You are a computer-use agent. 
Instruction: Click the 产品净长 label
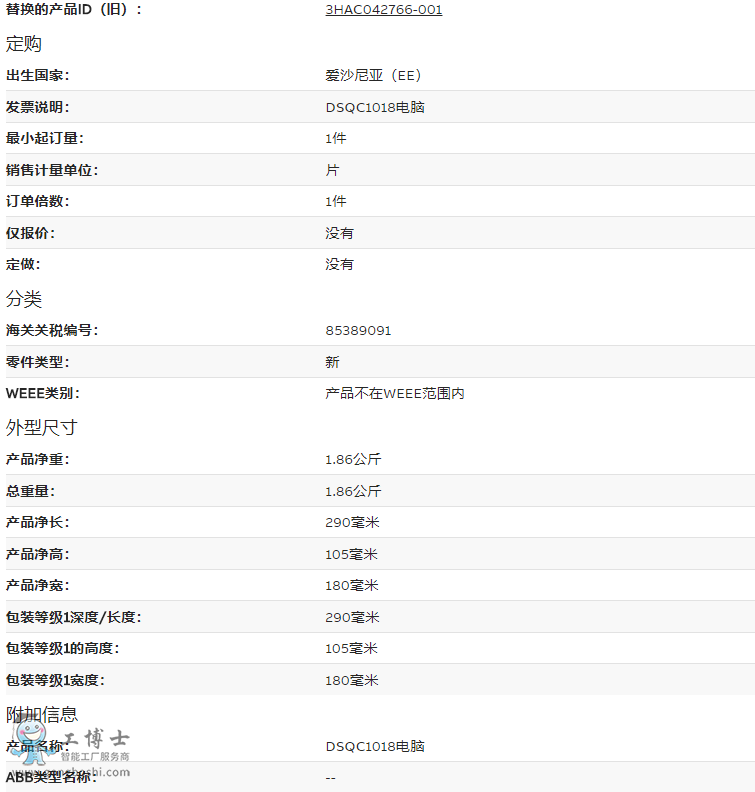point(37,522)
